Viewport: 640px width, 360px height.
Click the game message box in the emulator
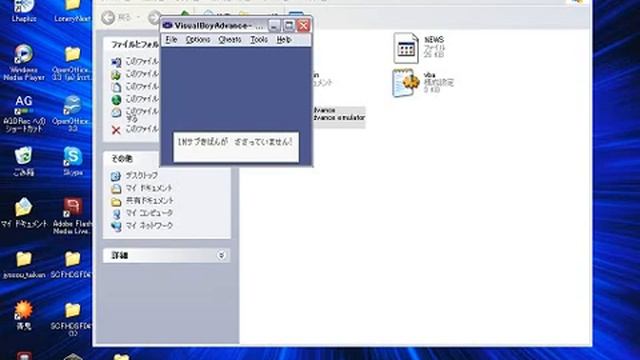click(236, 147)
